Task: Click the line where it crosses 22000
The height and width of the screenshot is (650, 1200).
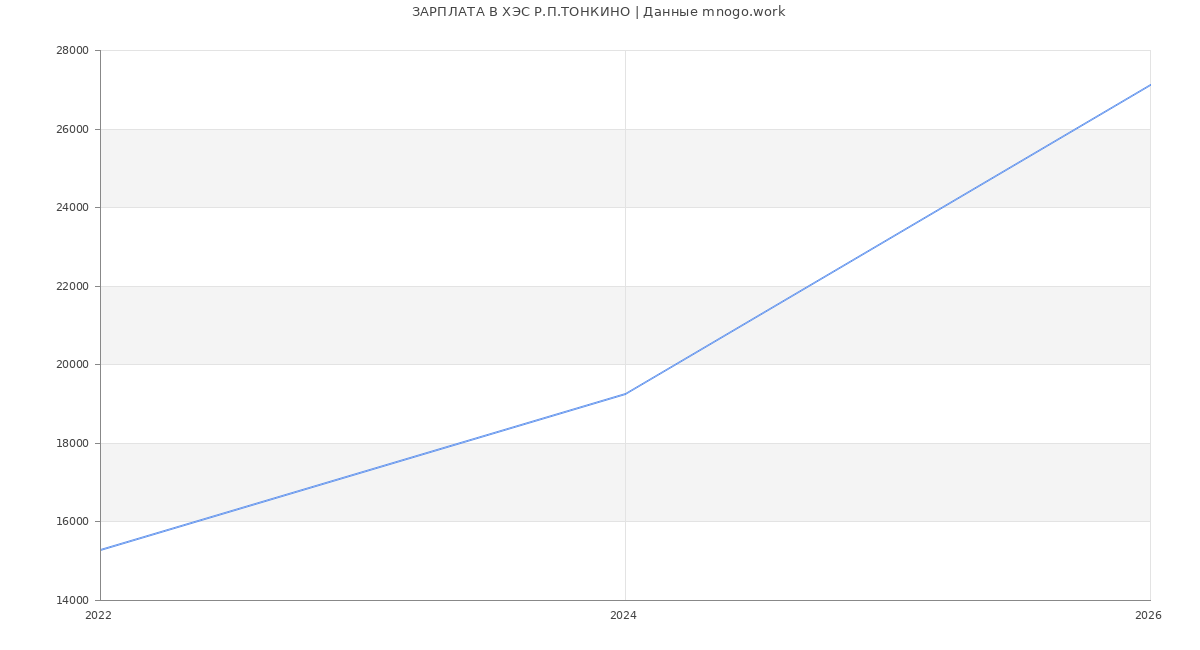Action: pyautogui.click(x=808, y=286)
